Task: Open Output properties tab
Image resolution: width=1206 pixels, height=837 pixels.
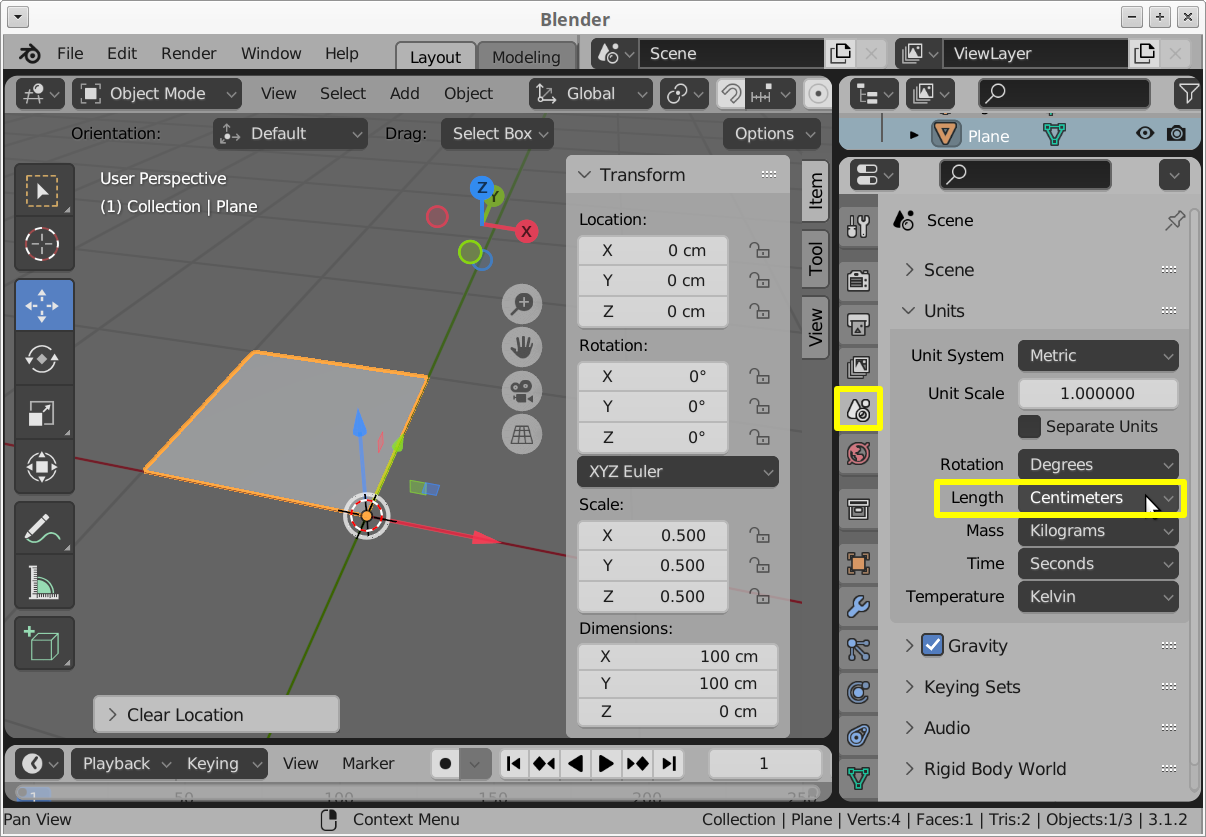Action: (858, 323)
